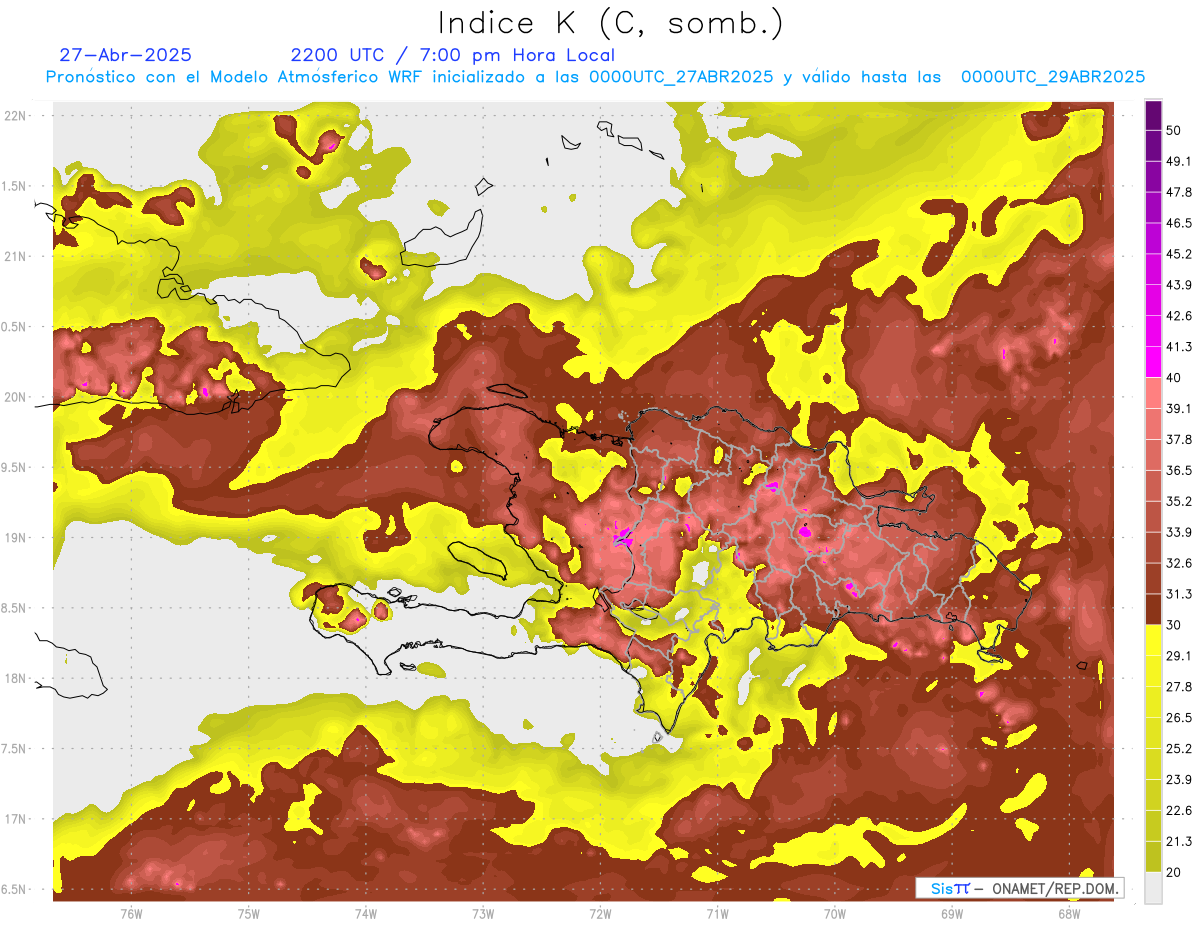Click legend value "27.8"
This screenshot has width=1200, height=927.
pos(1179,687)
